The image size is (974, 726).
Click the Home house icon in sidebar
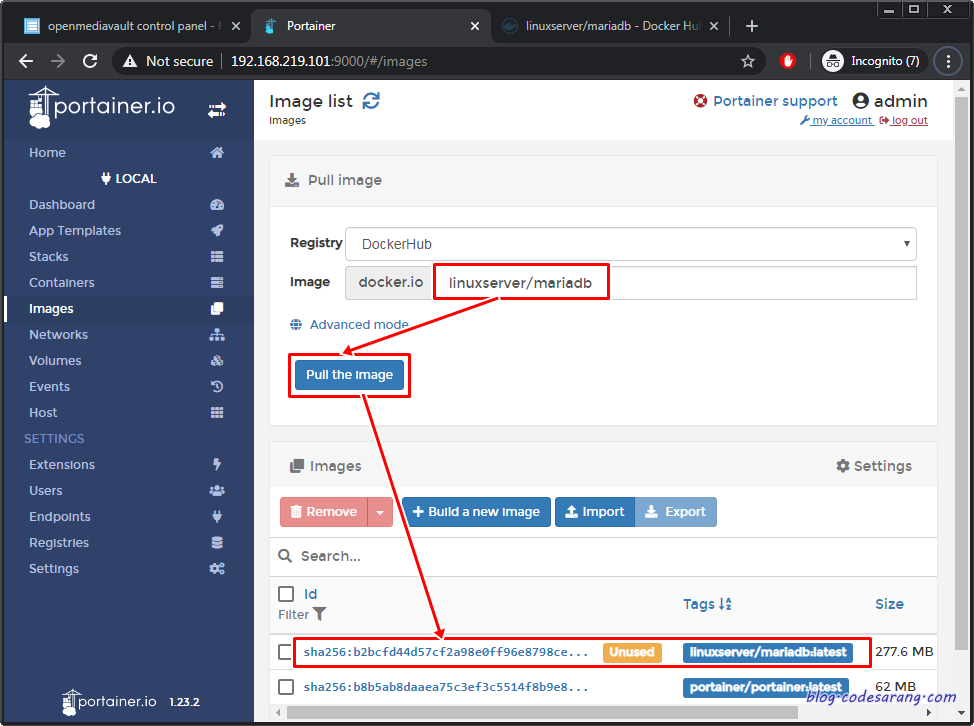[217, 153]
